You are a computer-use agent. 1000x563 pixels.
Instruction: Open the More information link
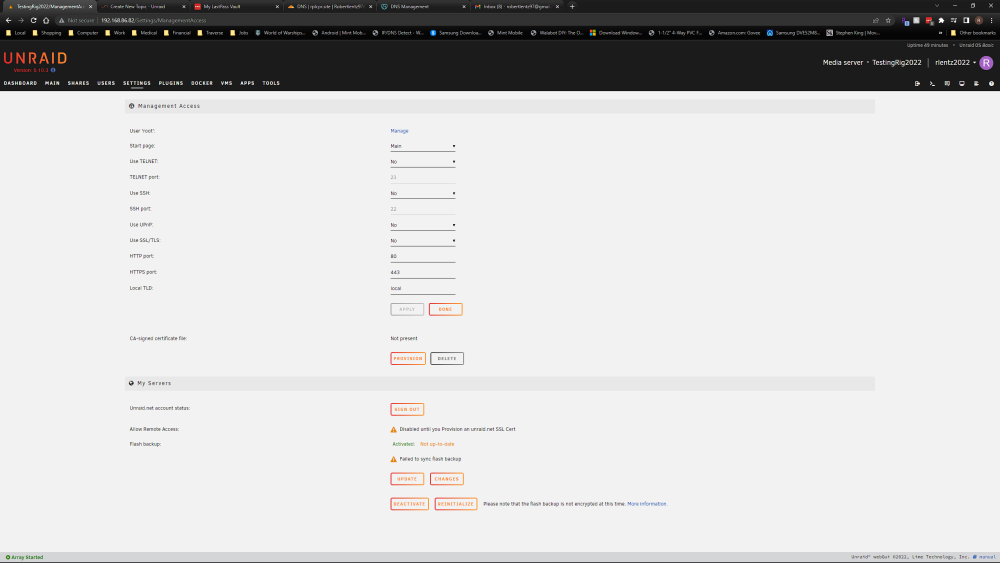coord(647,504)
